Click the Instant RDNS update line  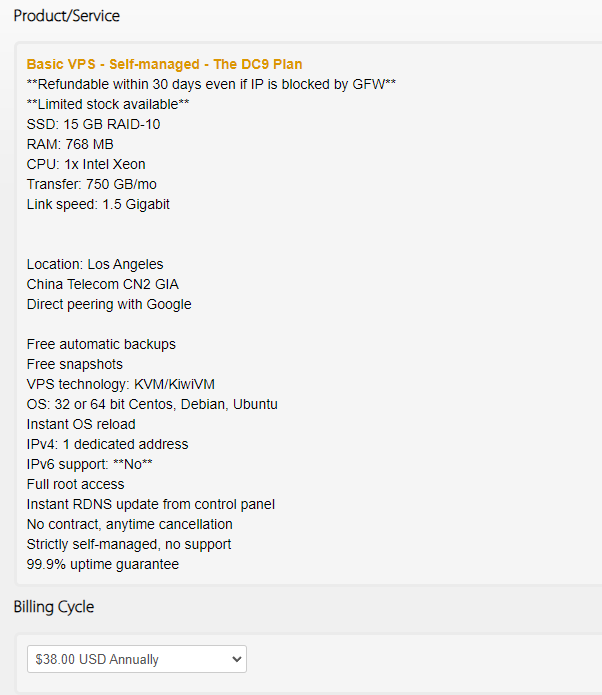click(x=151, y=504)
